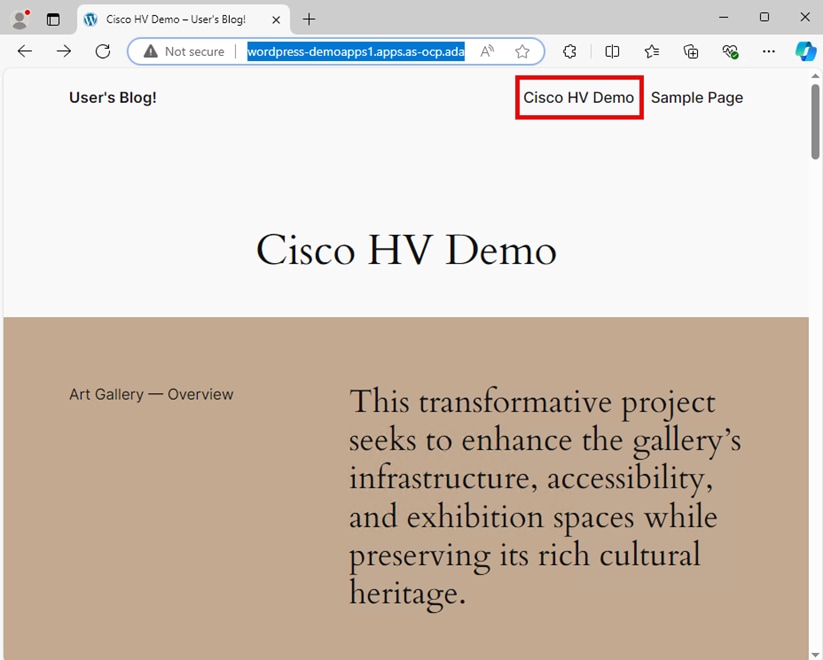Close the Cisco HV Demo tab

point(276,19)
